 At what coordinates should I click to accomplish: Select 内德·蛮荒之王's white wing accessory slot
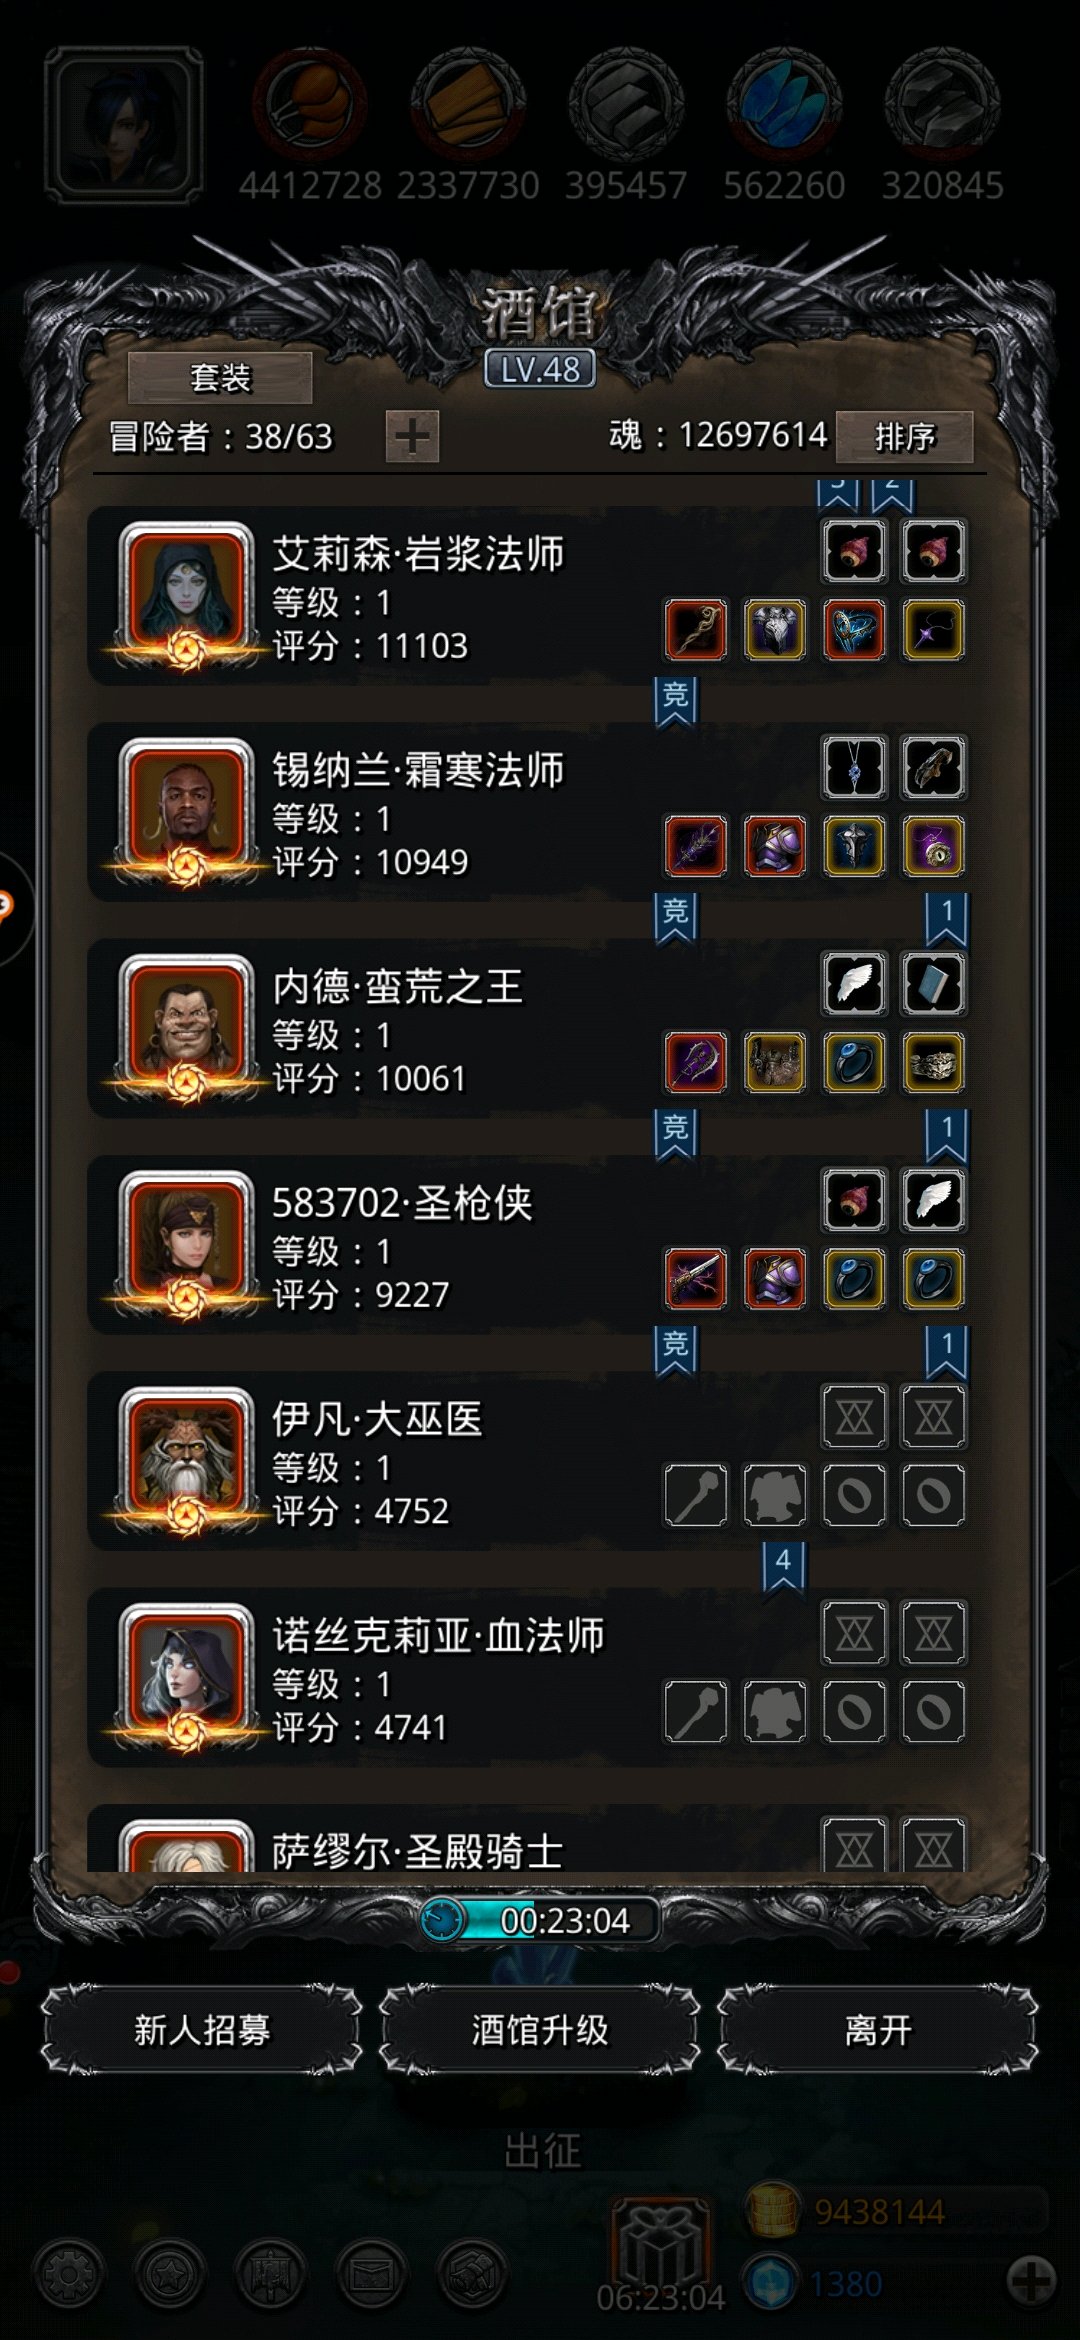click(854, 983)
